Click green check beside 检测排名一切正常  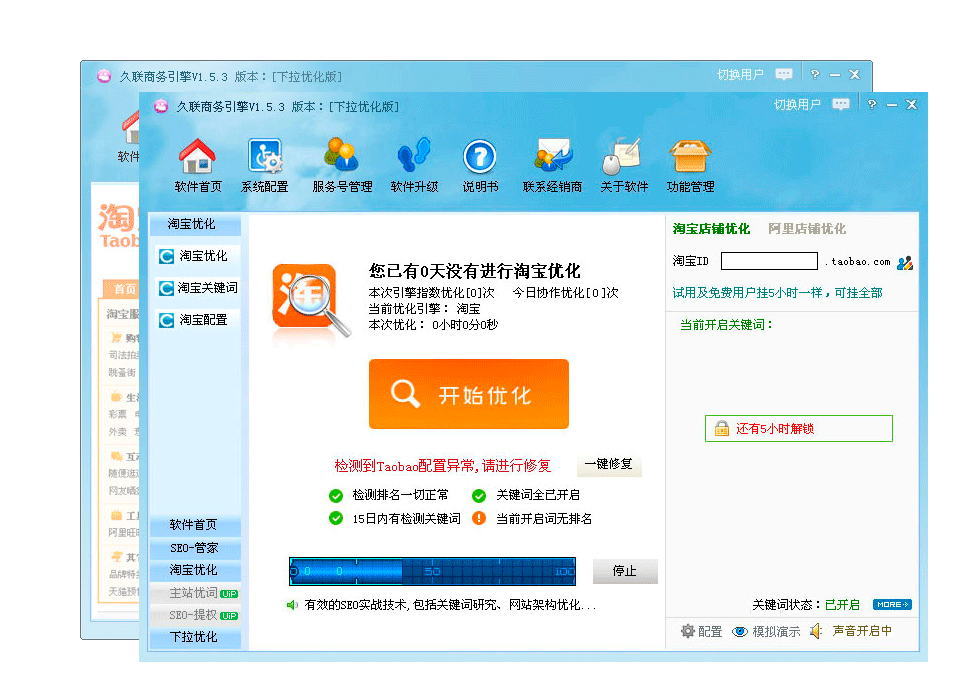pos(335,496)
